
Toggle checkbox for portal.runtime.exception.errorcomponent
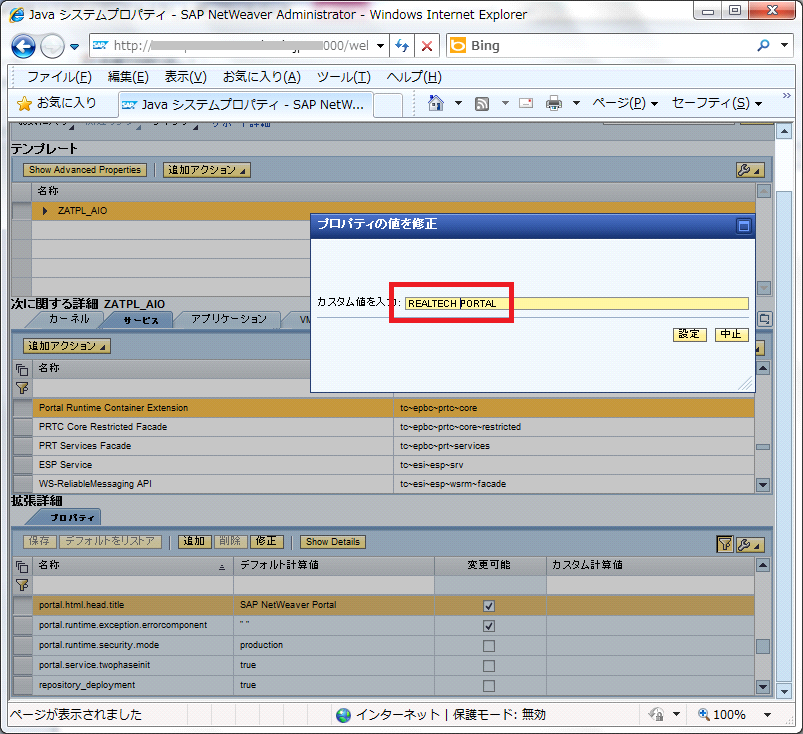489,626
